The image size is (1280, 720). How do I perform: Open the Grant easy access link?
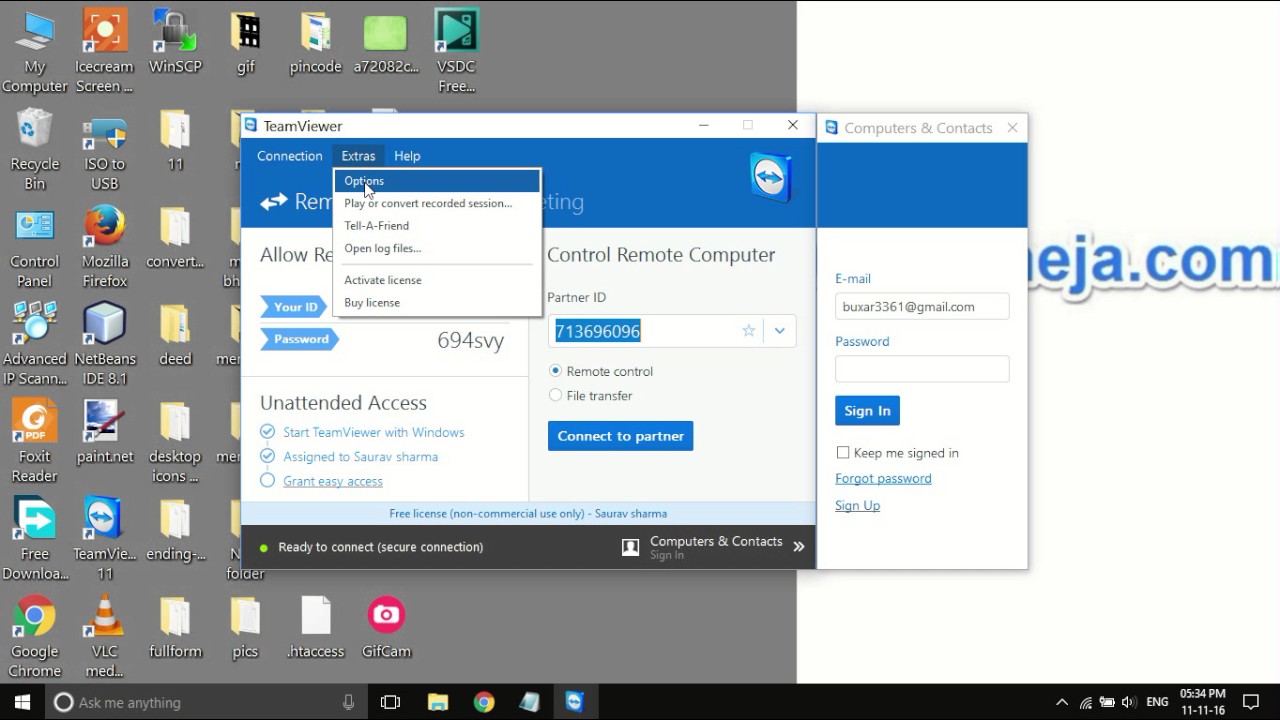[x=333, y=481]
